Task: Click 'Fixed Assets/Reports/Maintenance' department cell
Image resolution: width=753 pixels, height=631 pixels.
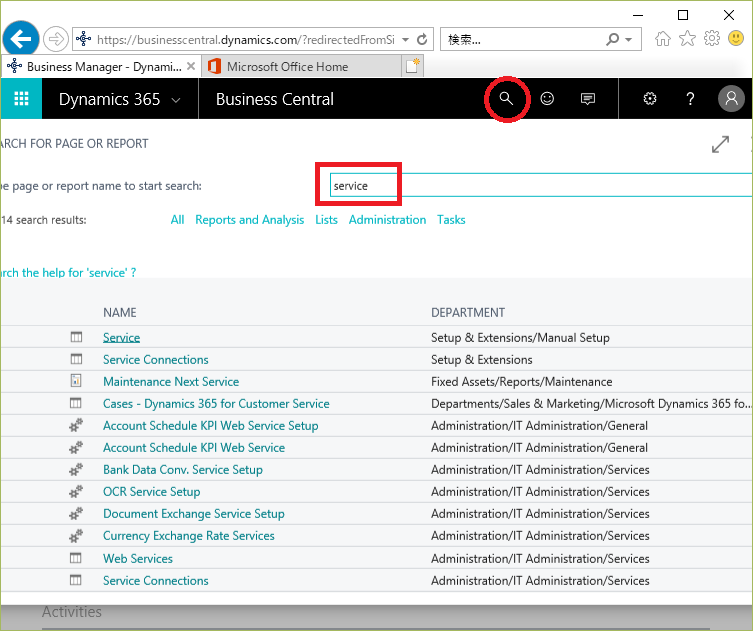Action: (x=522, y=382)
